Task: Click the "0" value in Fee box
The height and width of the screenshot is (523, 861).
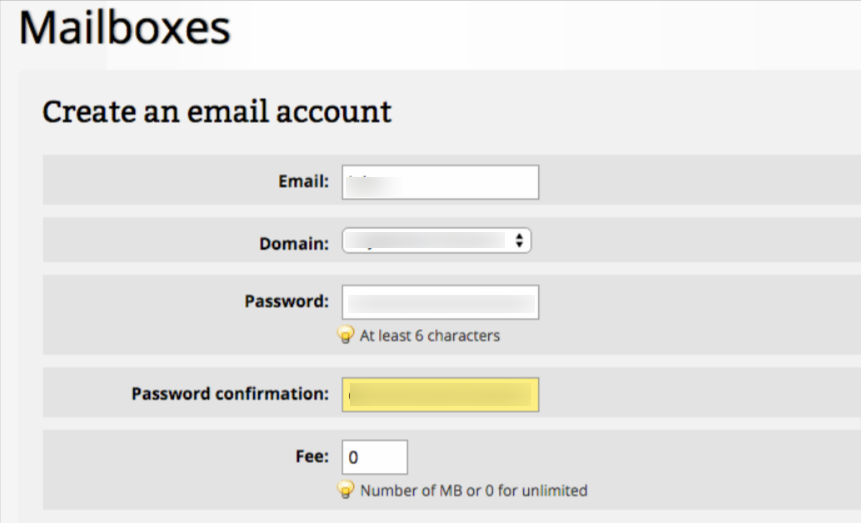Action: pyautogui.click(x=353, y=457)
